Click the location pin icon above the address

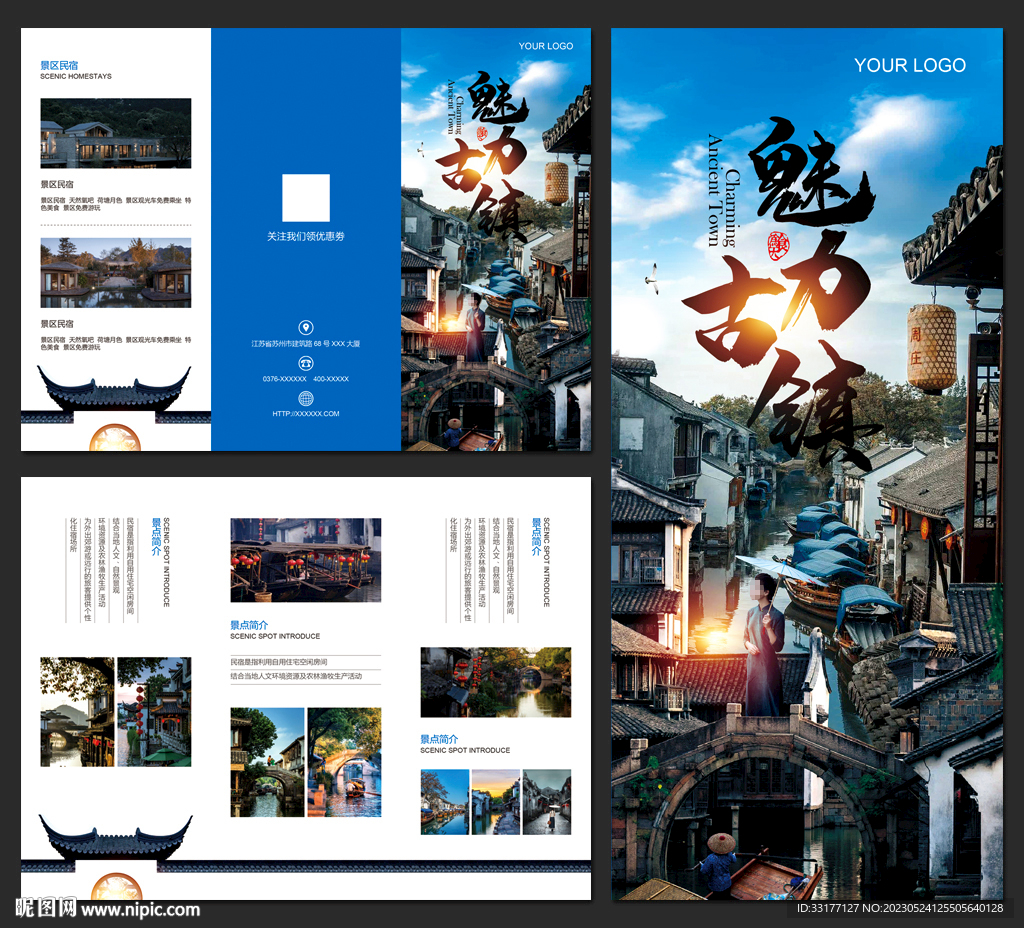pyautogui.click(x=306, y=327)
